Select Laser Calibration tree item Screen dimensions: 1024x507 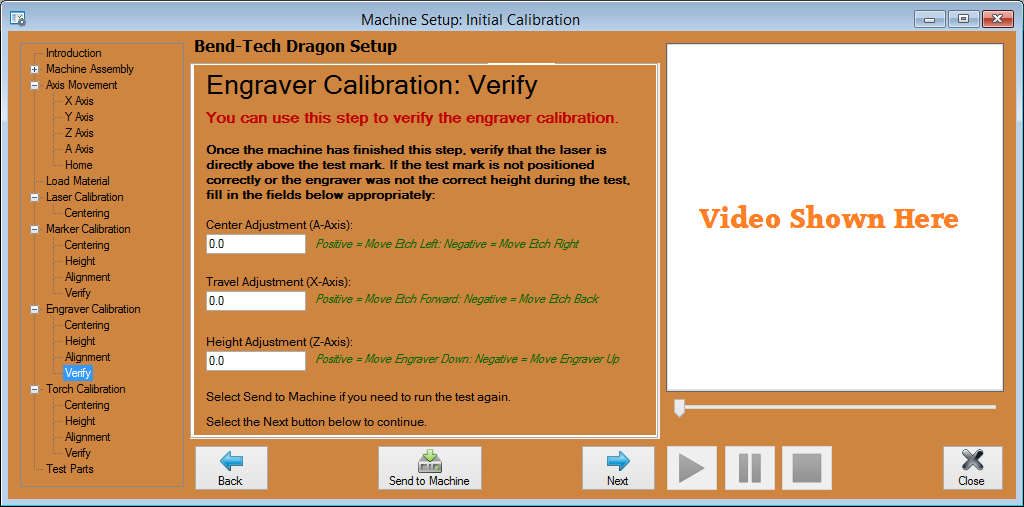(x=84, y=197)
